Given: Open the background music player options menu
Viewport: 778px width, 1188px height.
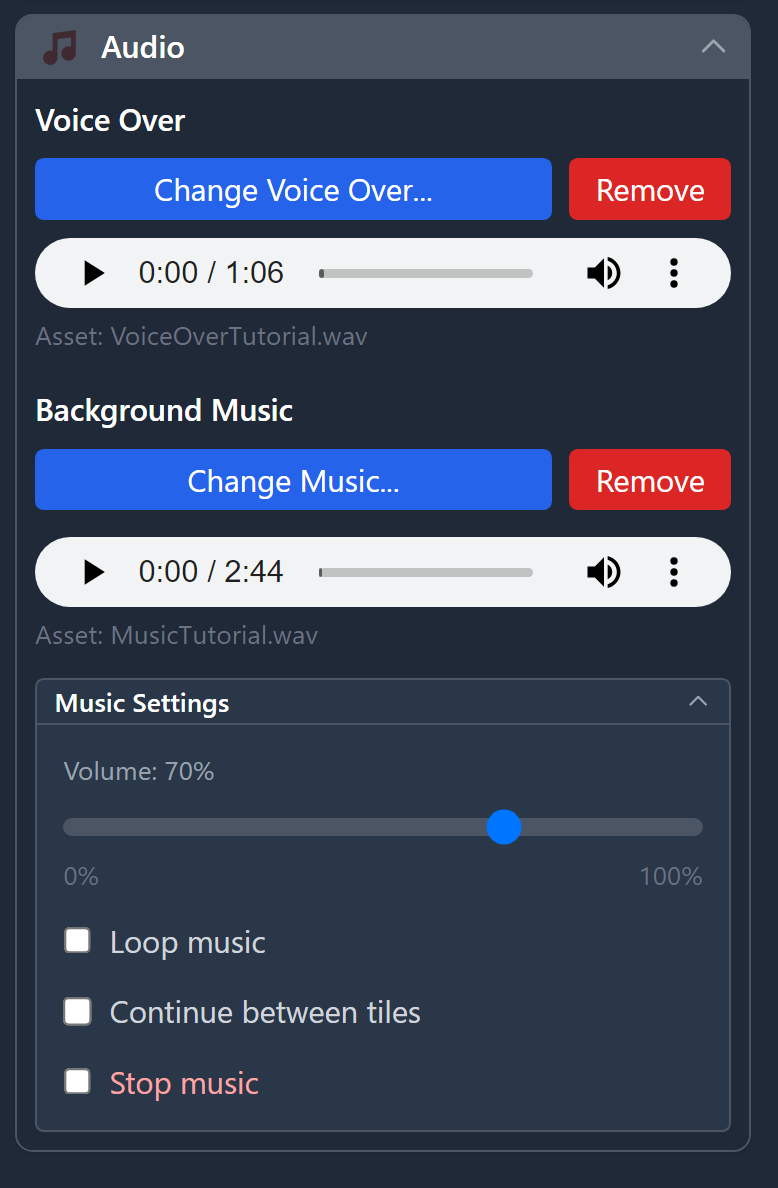Looking at the screenshot, I should pyautogui.click(x=674, y=572).
